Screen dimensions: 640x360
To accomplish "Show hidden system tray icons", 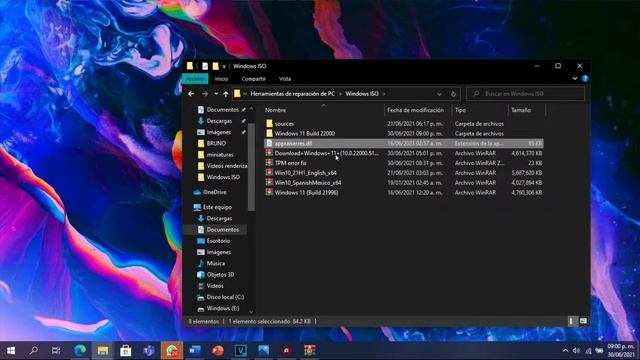I will click(565, 351).
